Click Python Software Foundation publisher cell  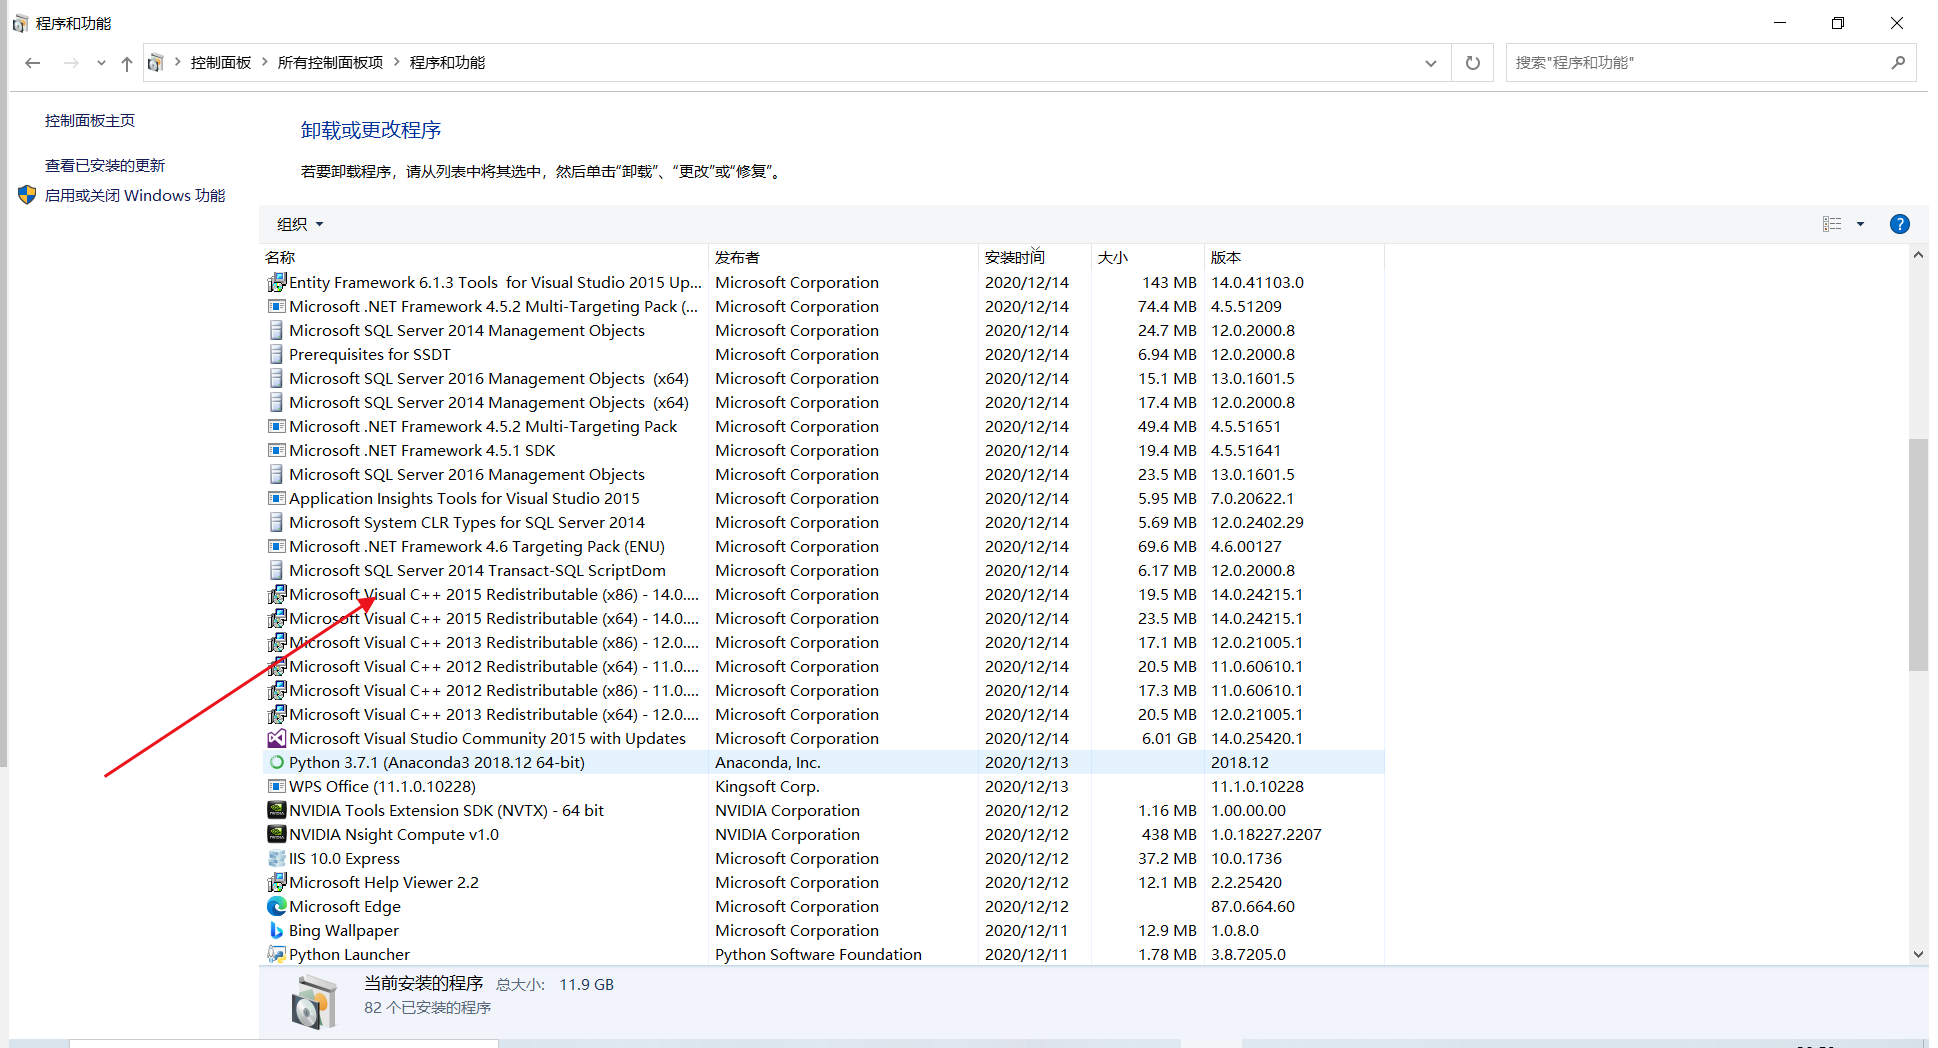coord(818,955)
